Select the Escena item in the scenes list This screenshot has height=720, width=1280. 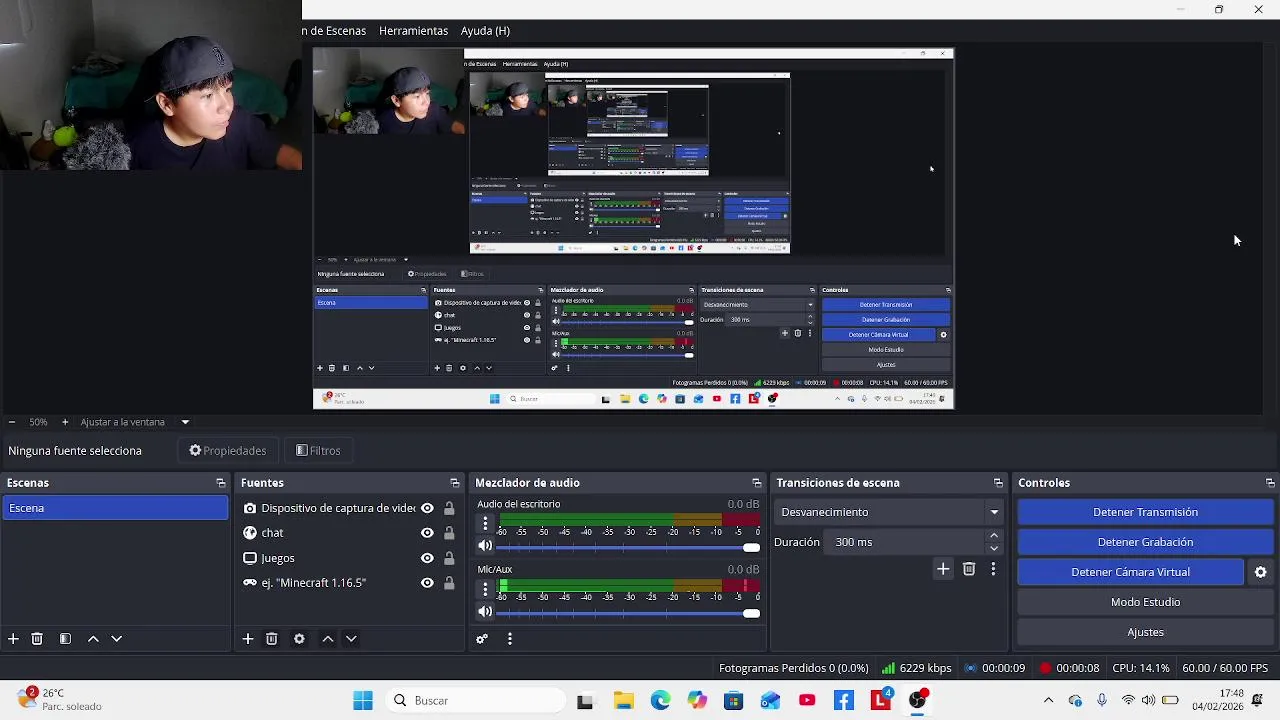[115, 508]
